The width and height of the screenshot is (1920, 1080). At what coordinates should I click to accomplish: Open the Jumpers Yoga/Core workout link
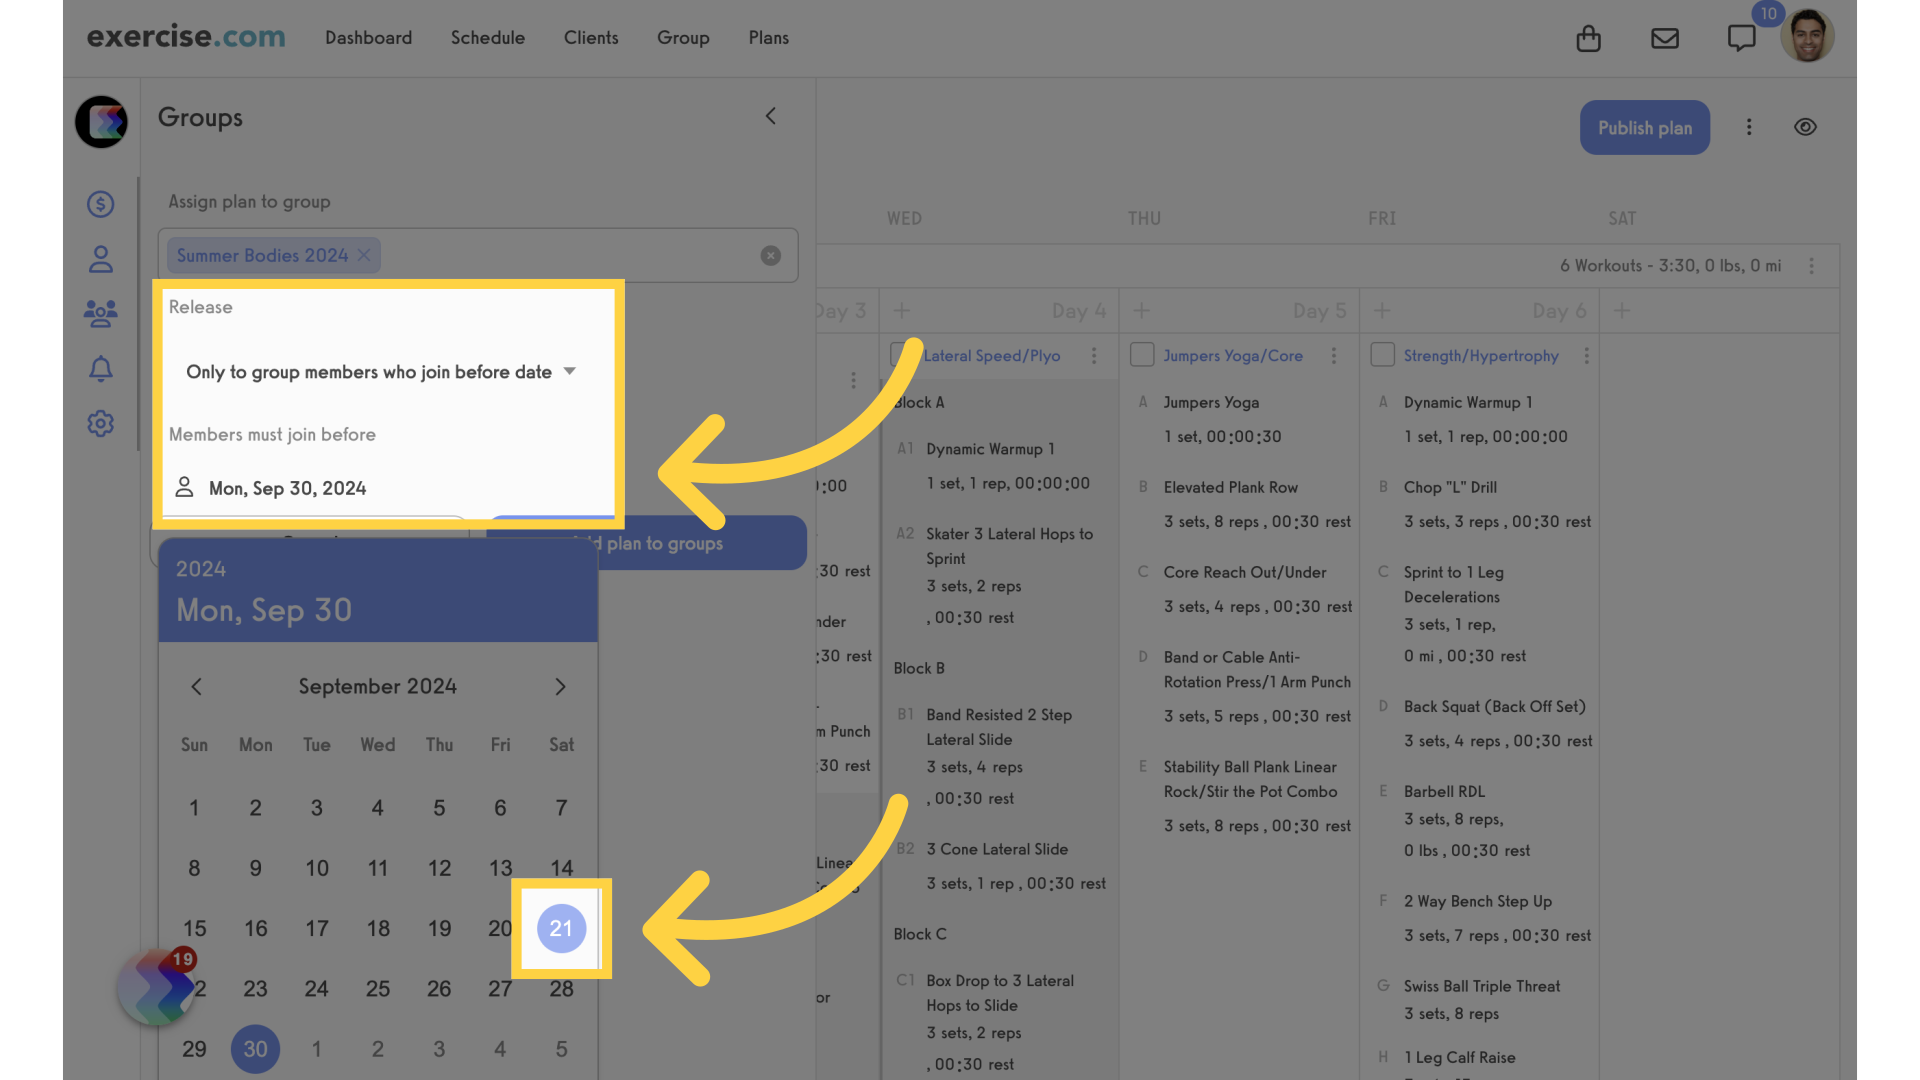[x=1232, y=356]
